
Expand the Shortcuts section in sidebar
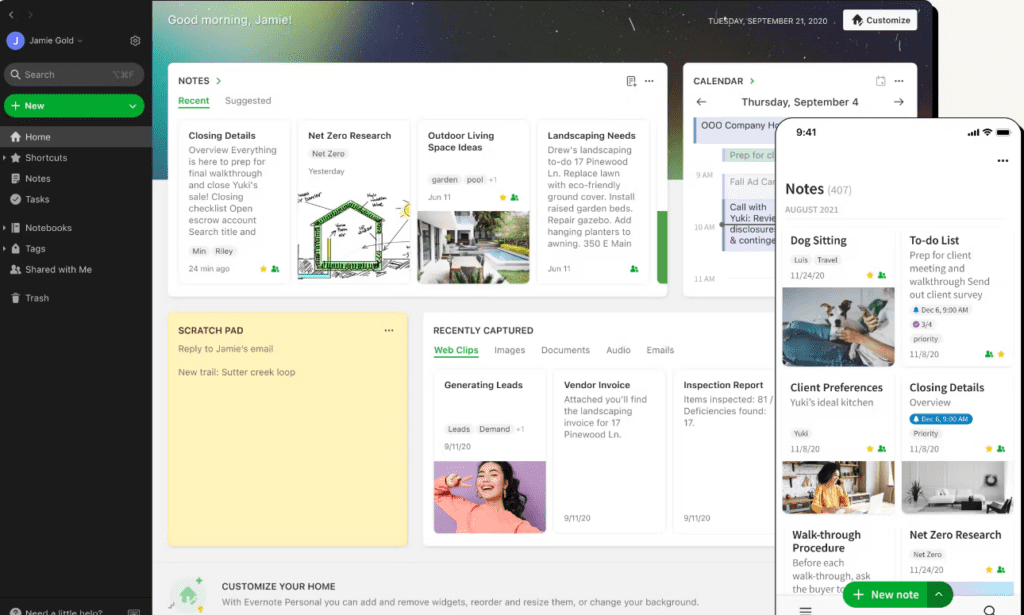point(5,158)
